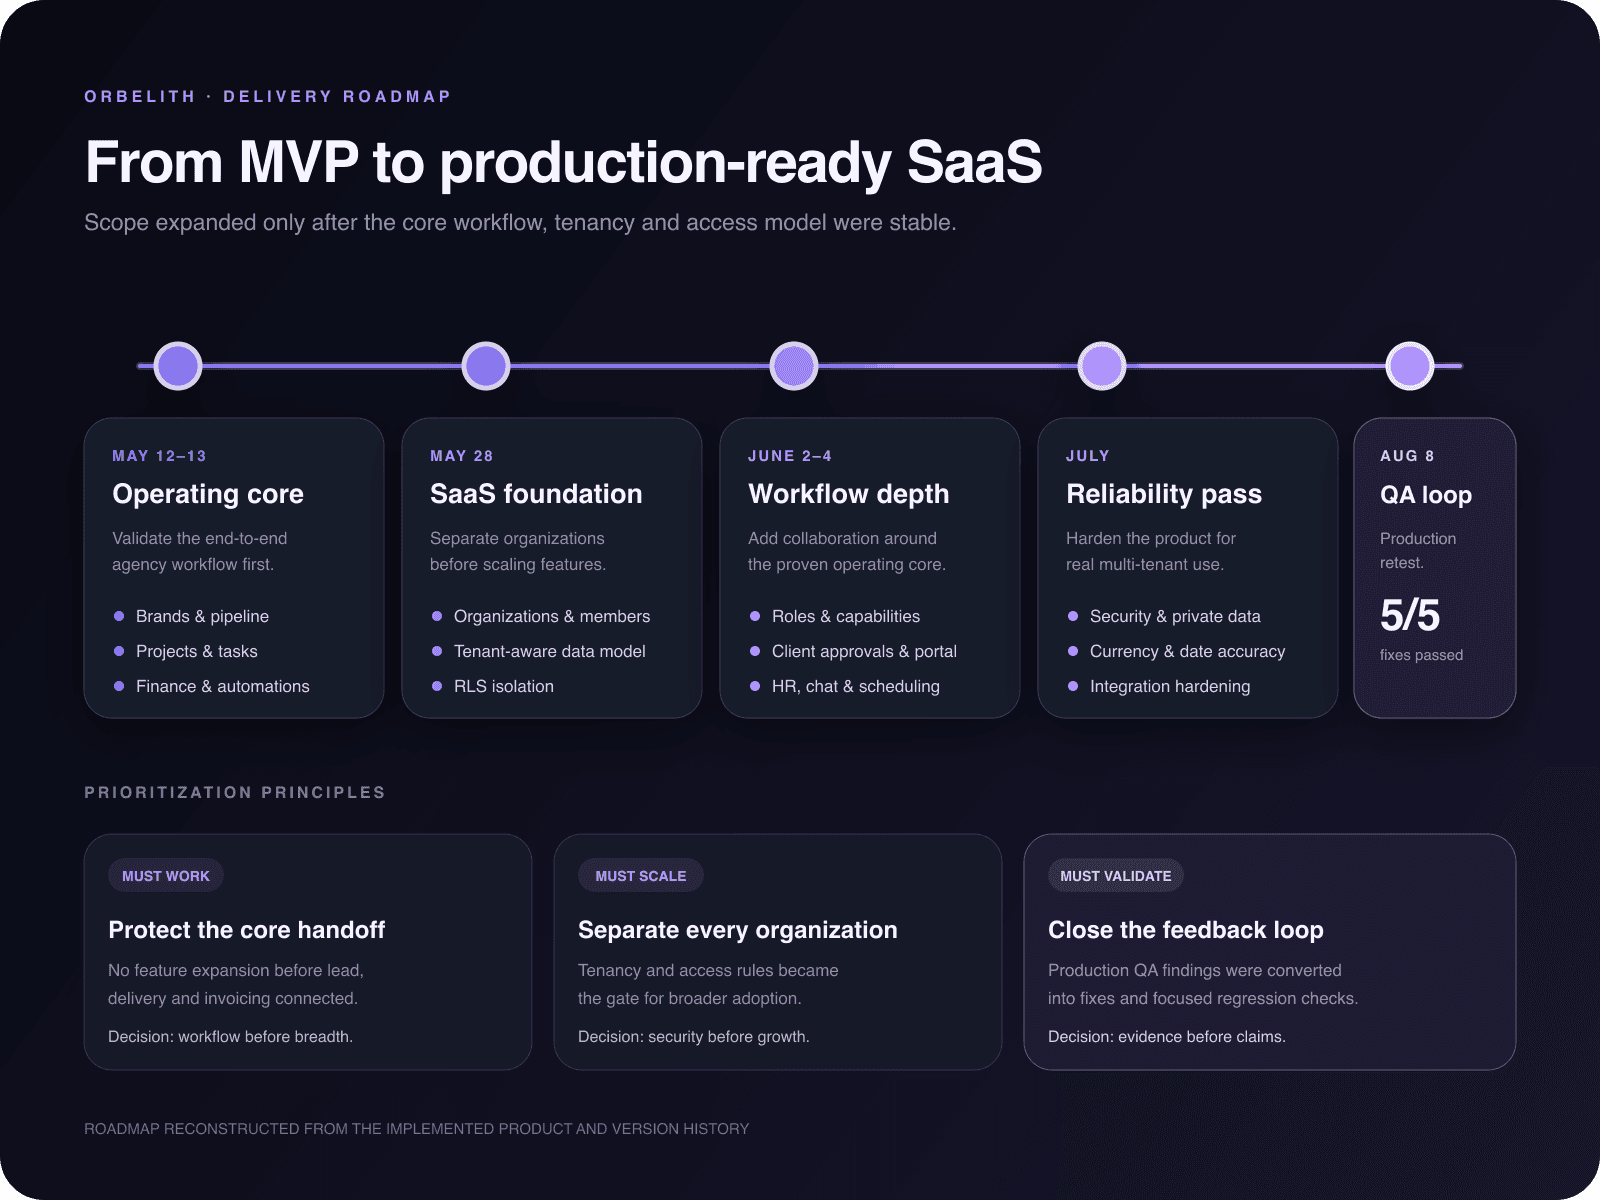Click the MAY 28 date label

[x=462, y=456]
